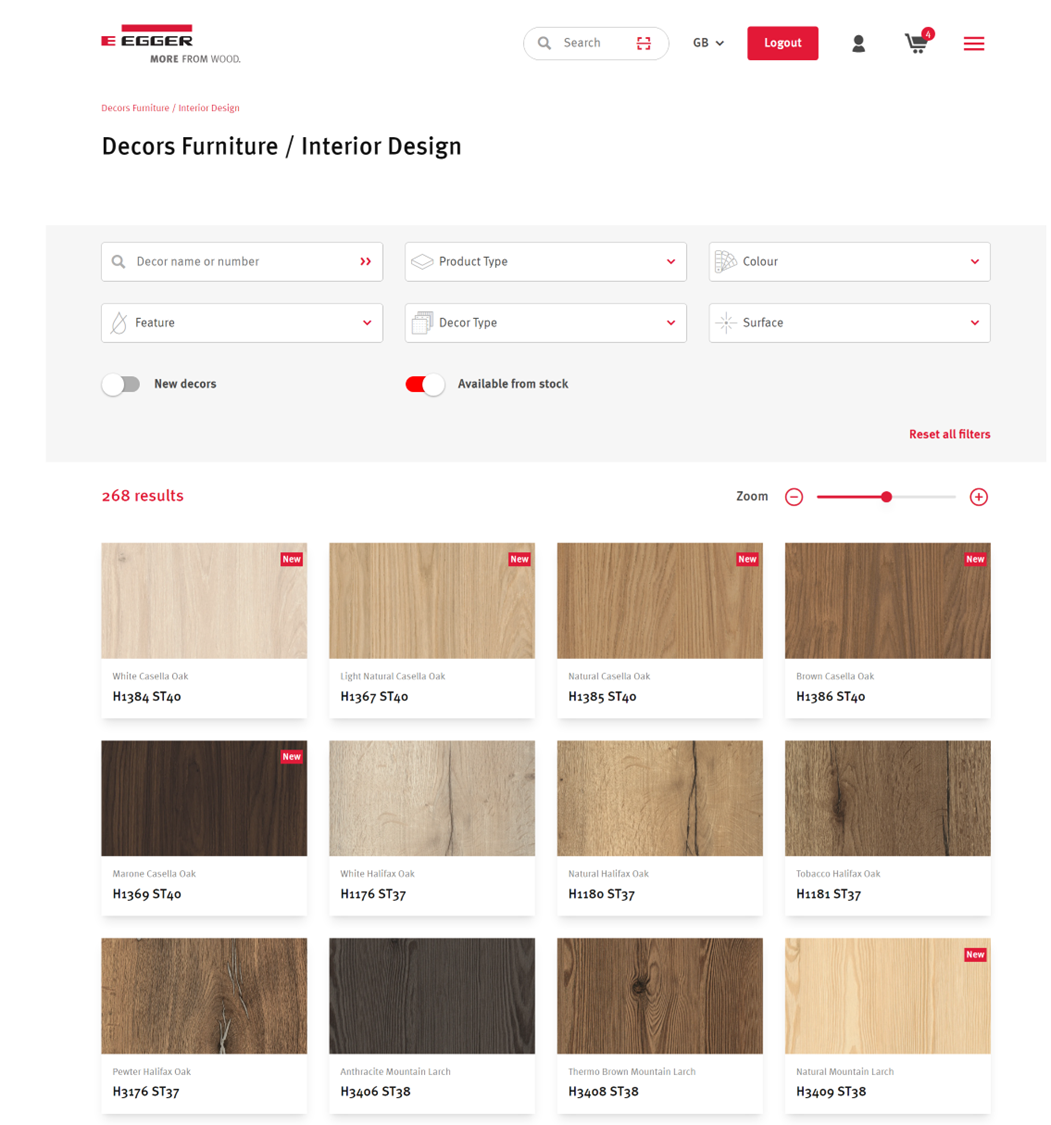Open Natural Casella Oak thumbnail

tap(660, 601)
